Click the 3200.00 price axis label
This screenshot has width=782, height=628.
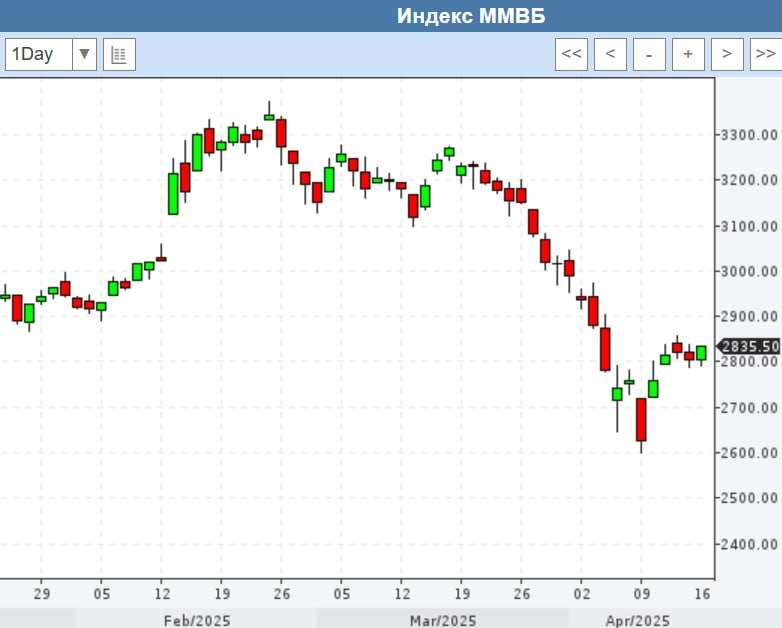click(x=749, y=180)
